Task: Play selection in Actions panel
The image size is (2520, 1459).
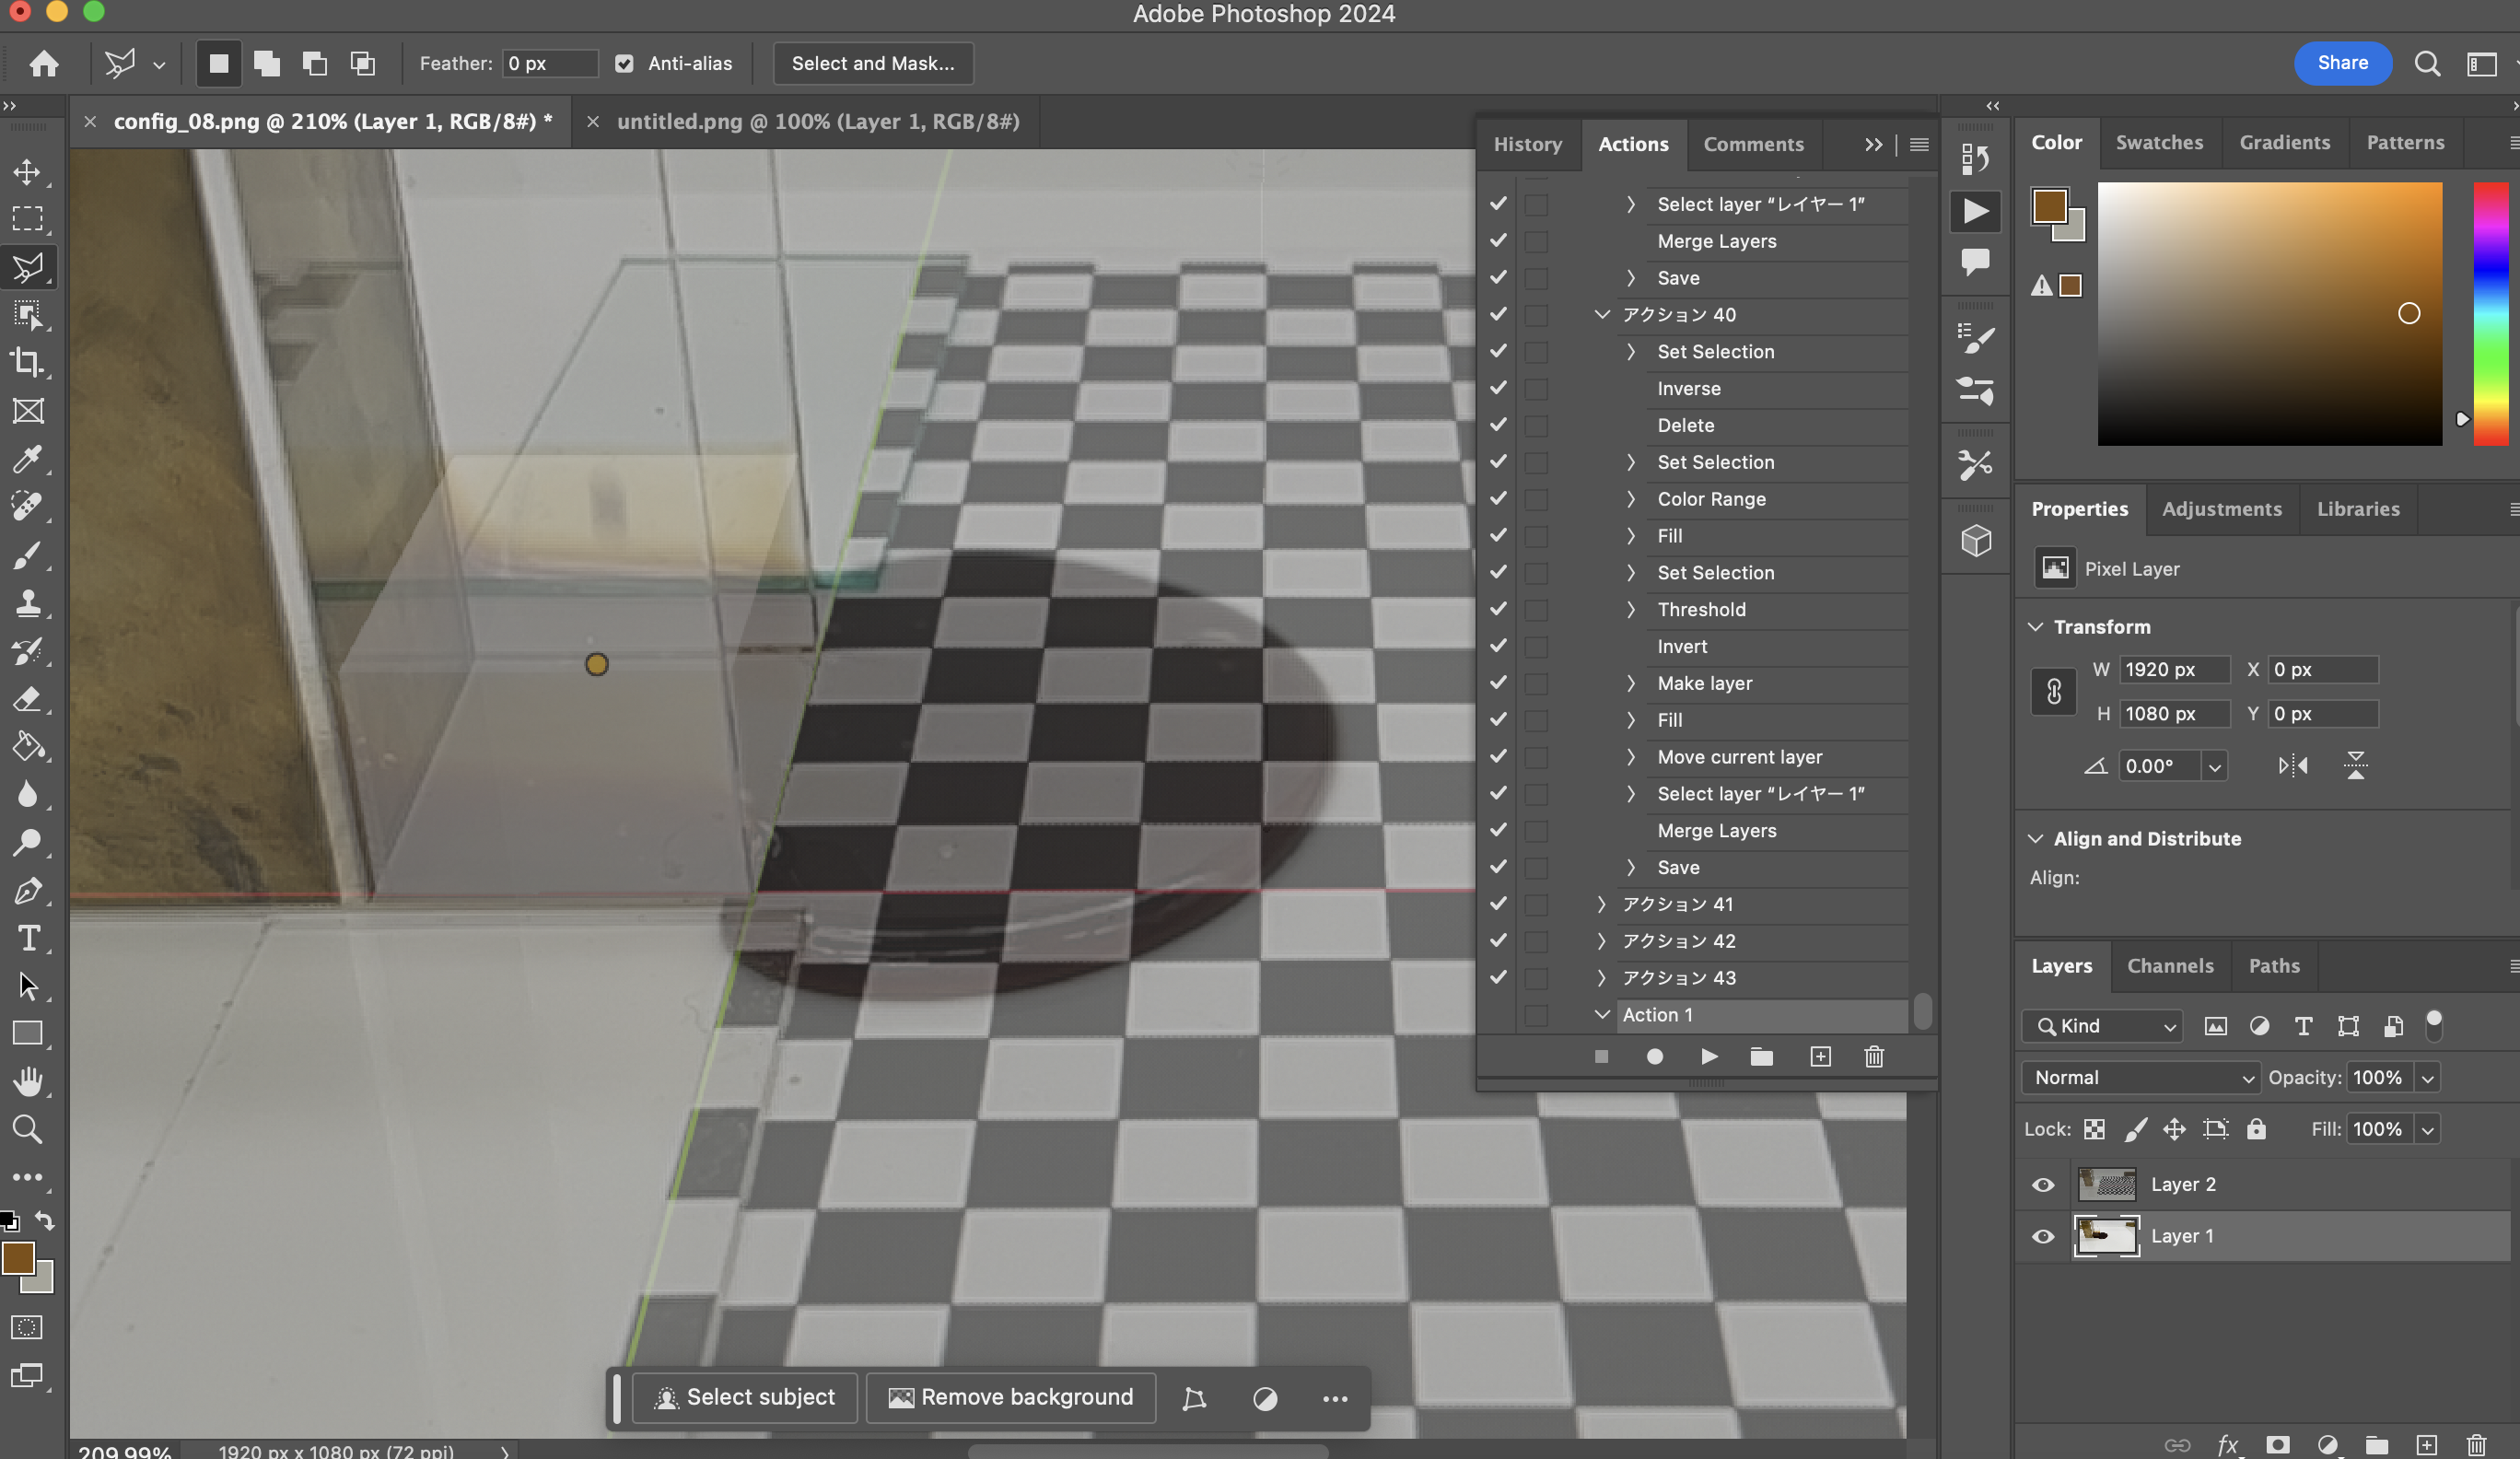Action: click(x=1709, y=1057)
